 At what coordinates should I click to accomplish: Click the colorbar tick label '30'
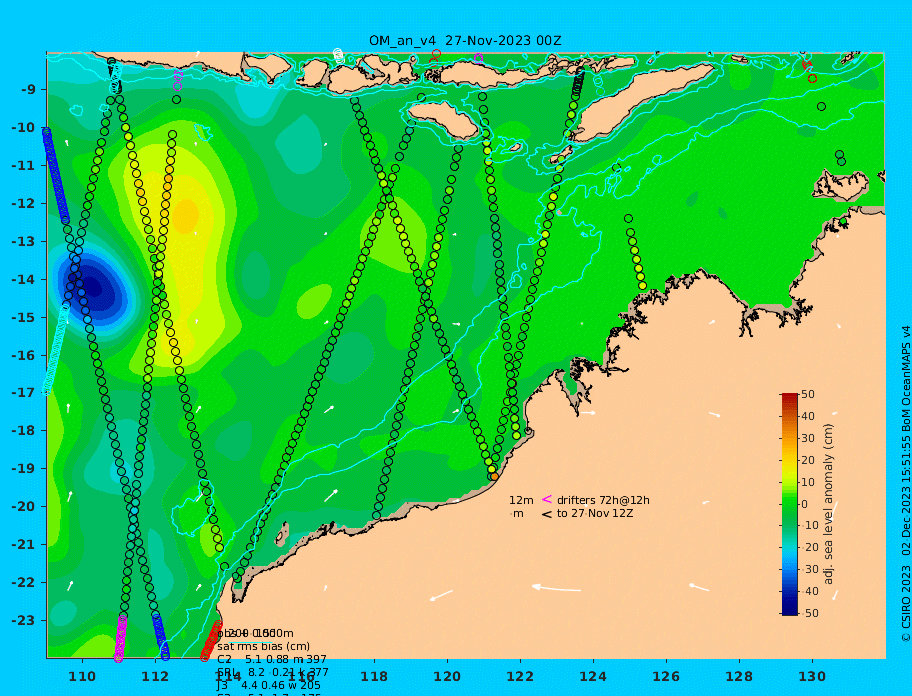(x=808, y=438)
